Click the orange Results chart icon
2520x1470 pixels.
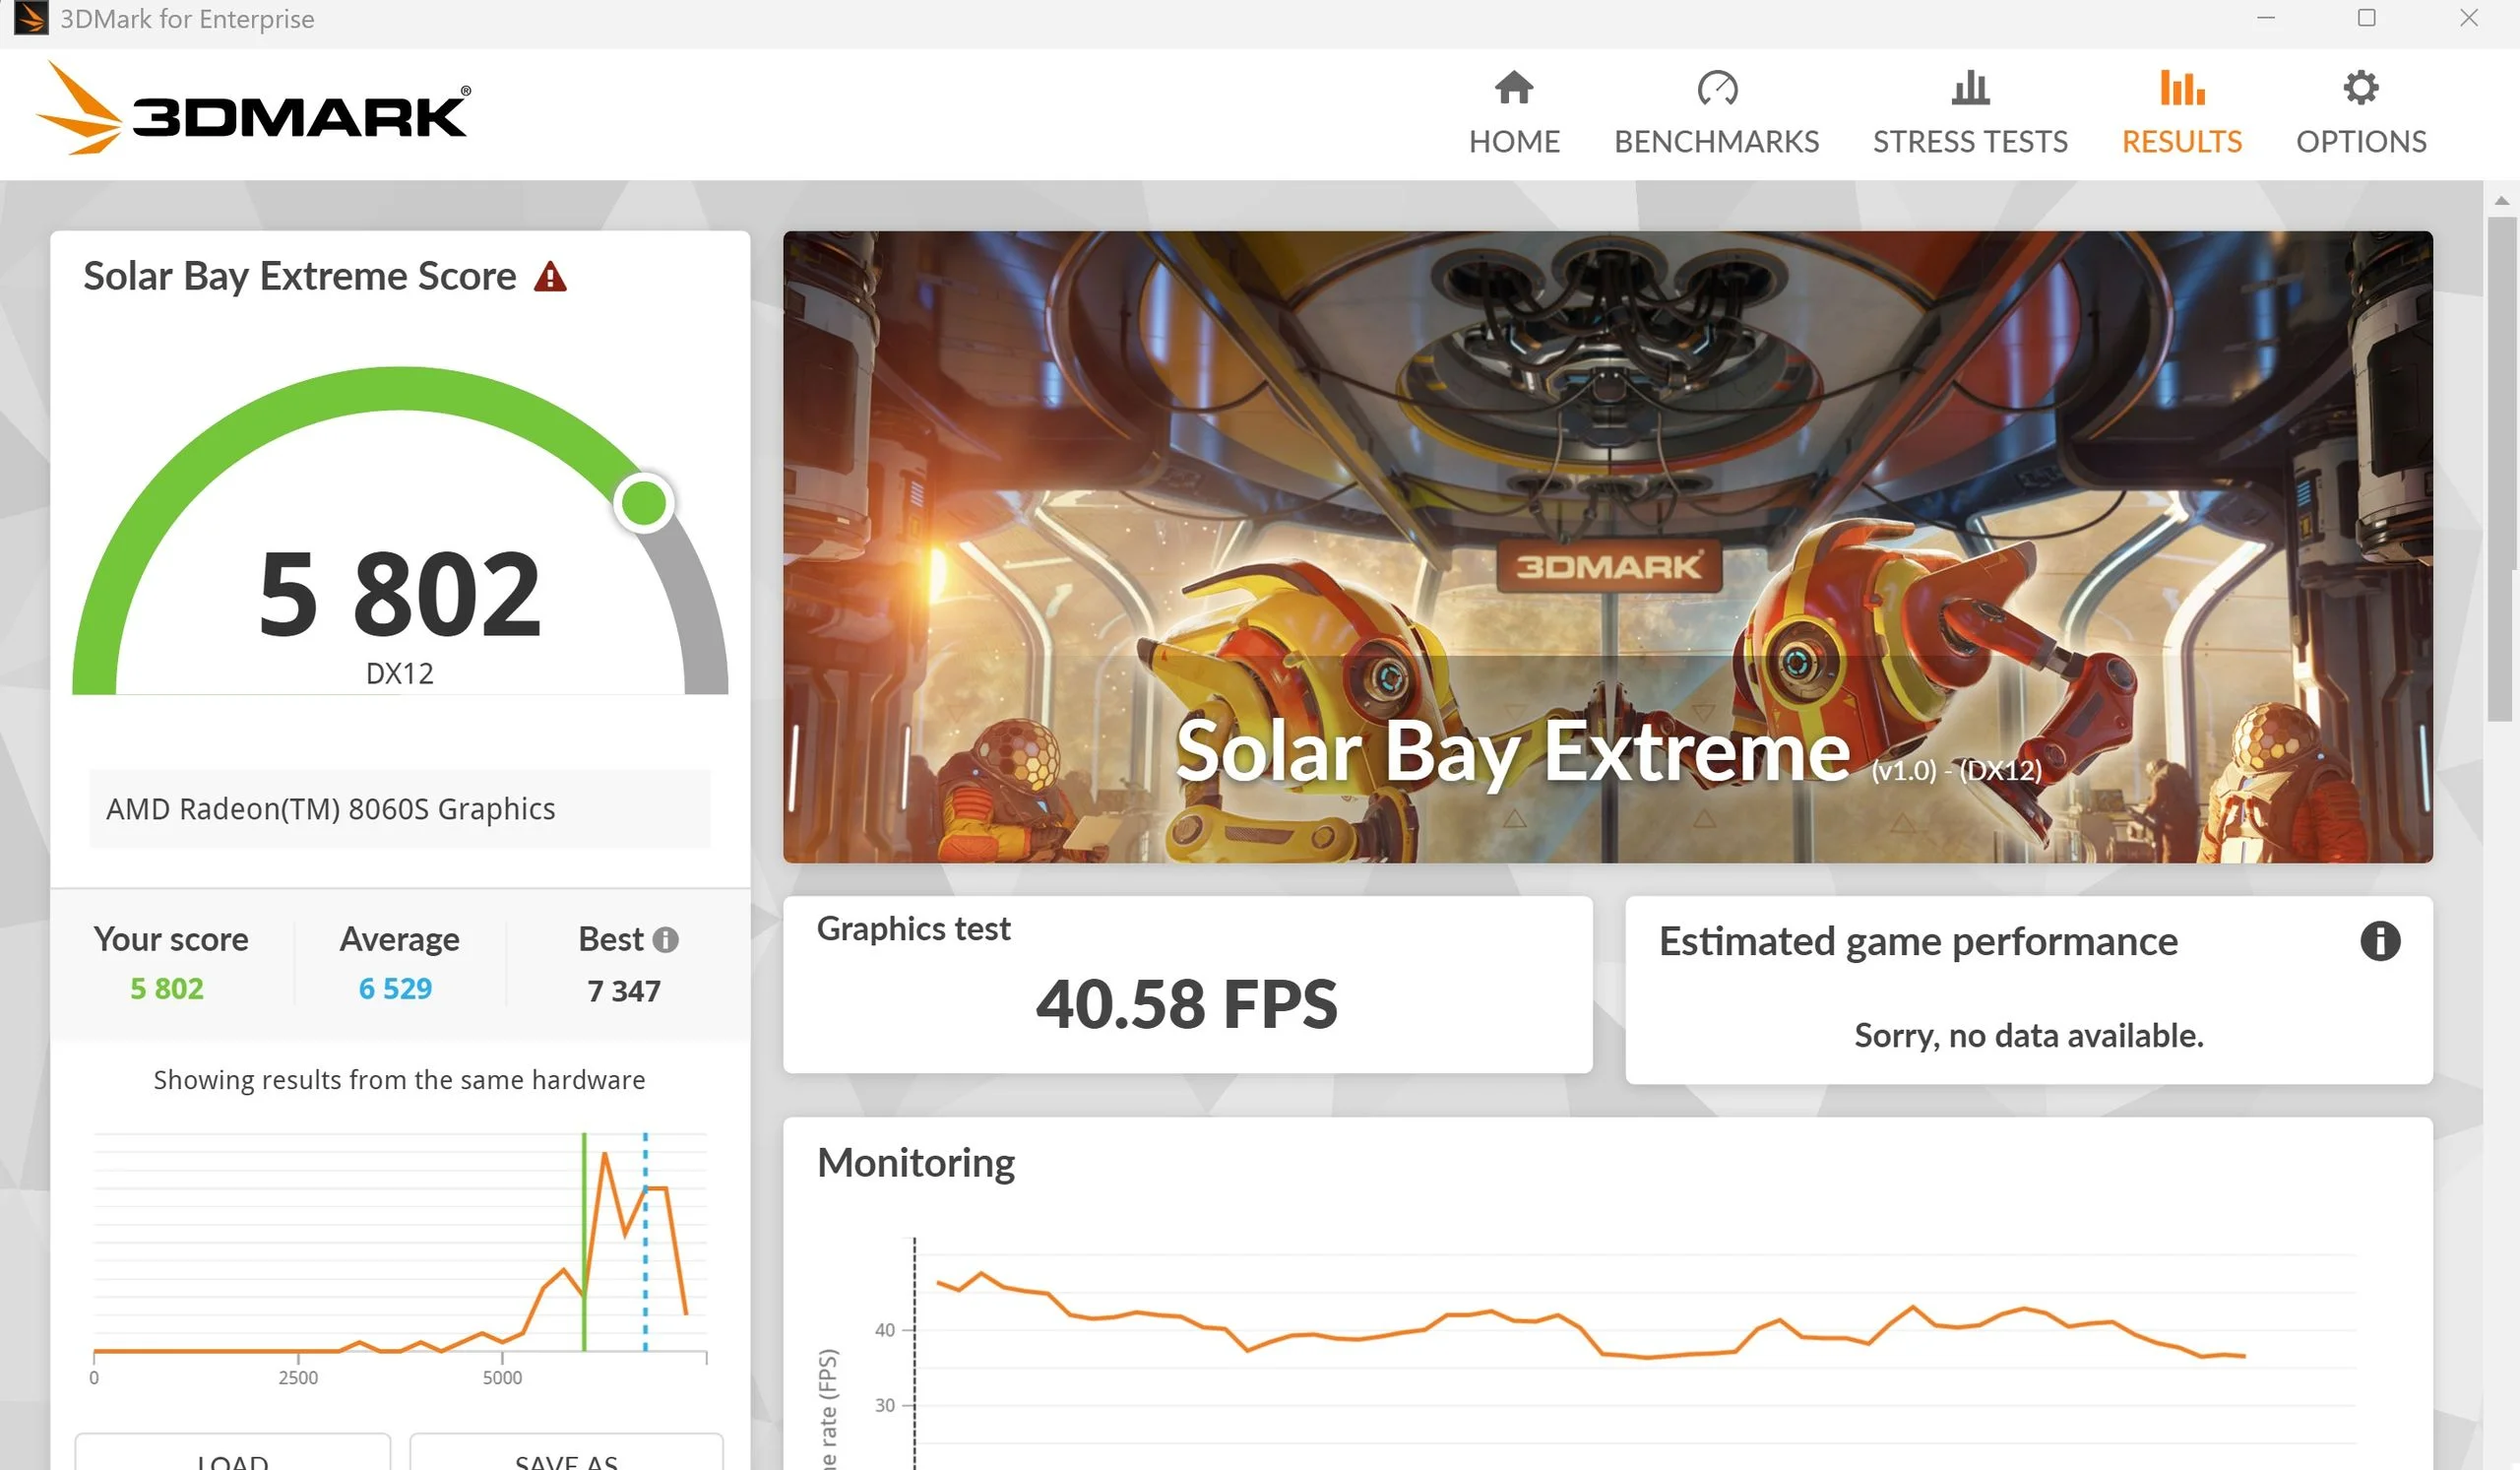(x=2181, y=89)
